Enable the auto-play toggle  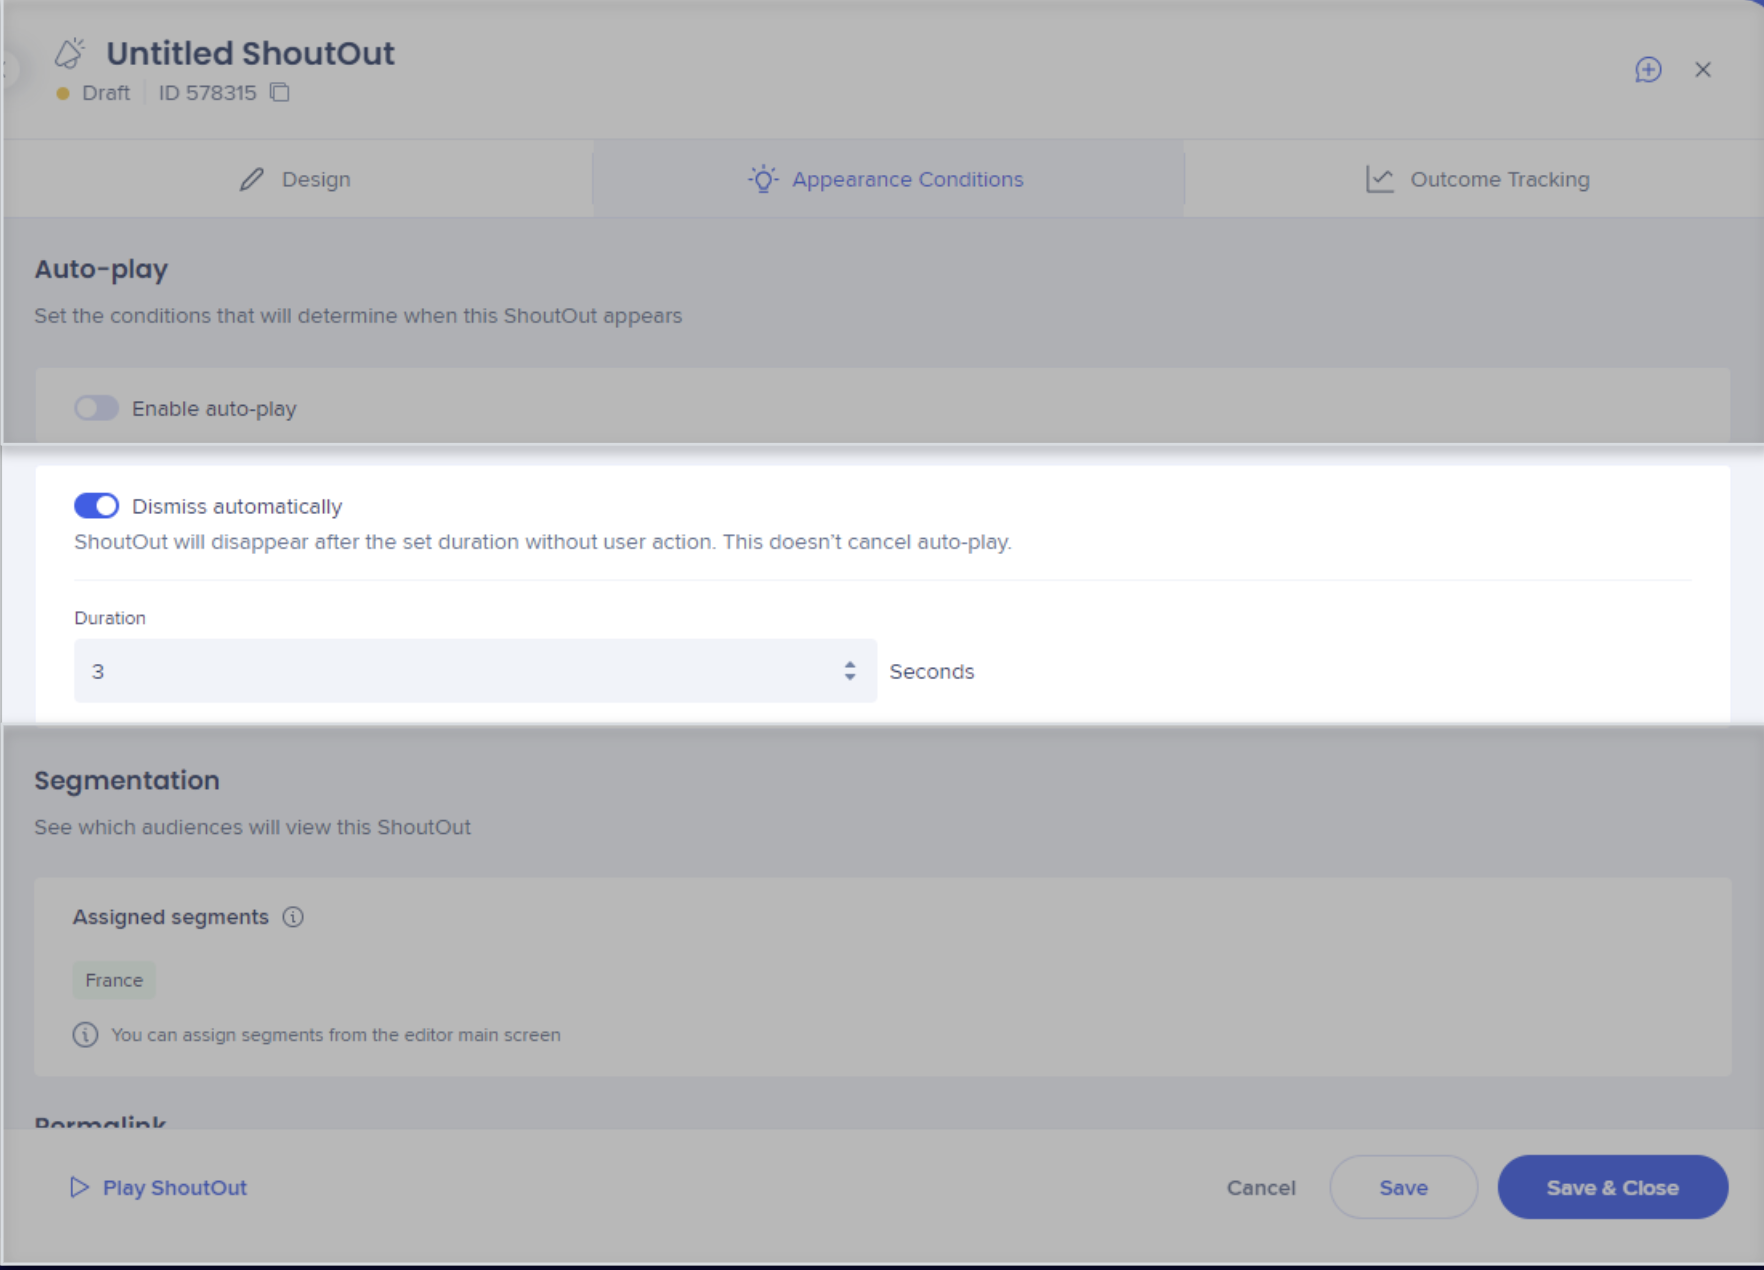(x=96, y=408)
